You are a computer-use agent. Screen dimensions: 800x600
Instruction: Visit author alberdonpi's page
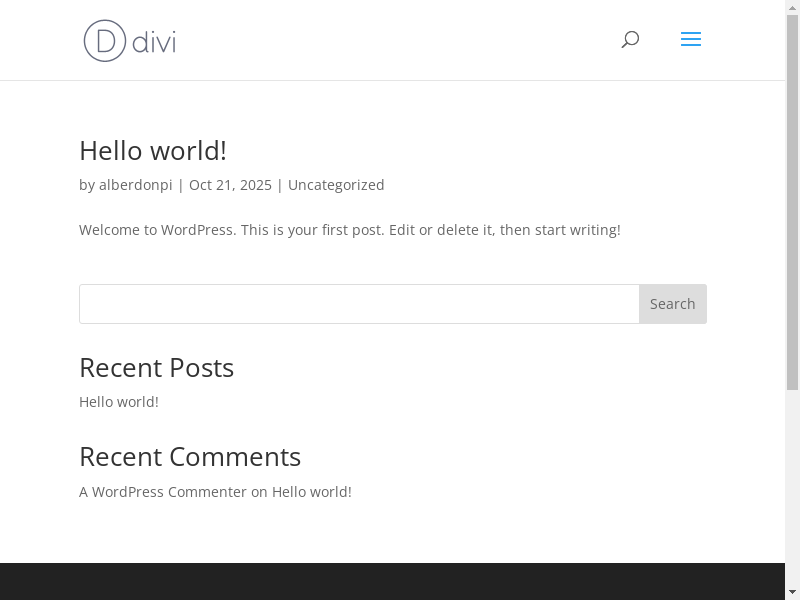pyautogui.click(x=135, y=185)
